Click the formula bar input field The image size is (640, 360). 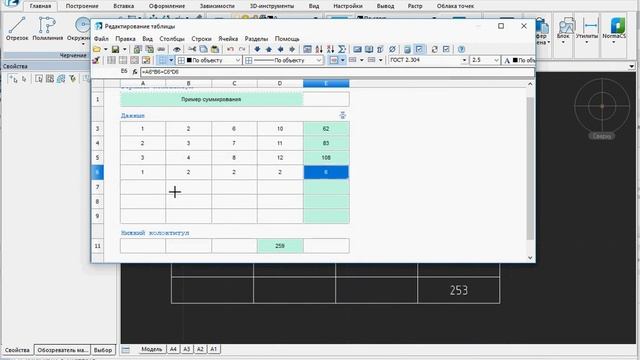click(337, 72)
